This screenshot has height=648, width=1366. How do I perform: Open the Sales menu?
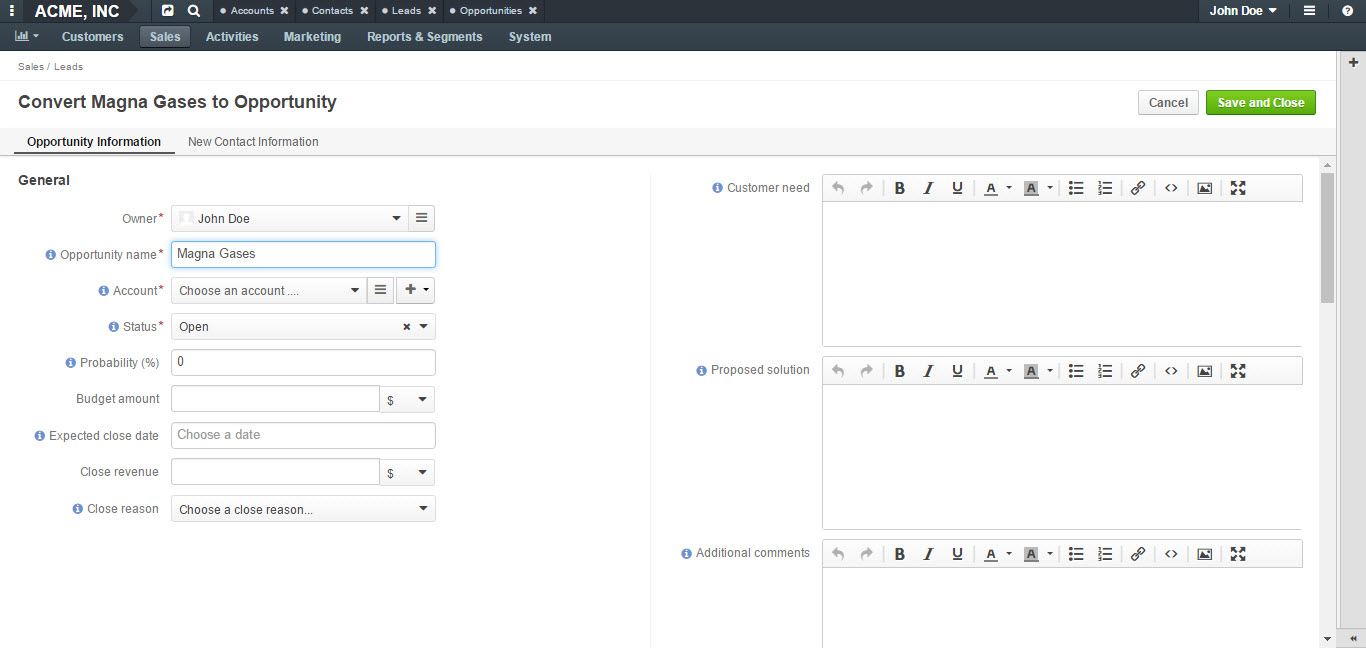[x=165, y=37]
